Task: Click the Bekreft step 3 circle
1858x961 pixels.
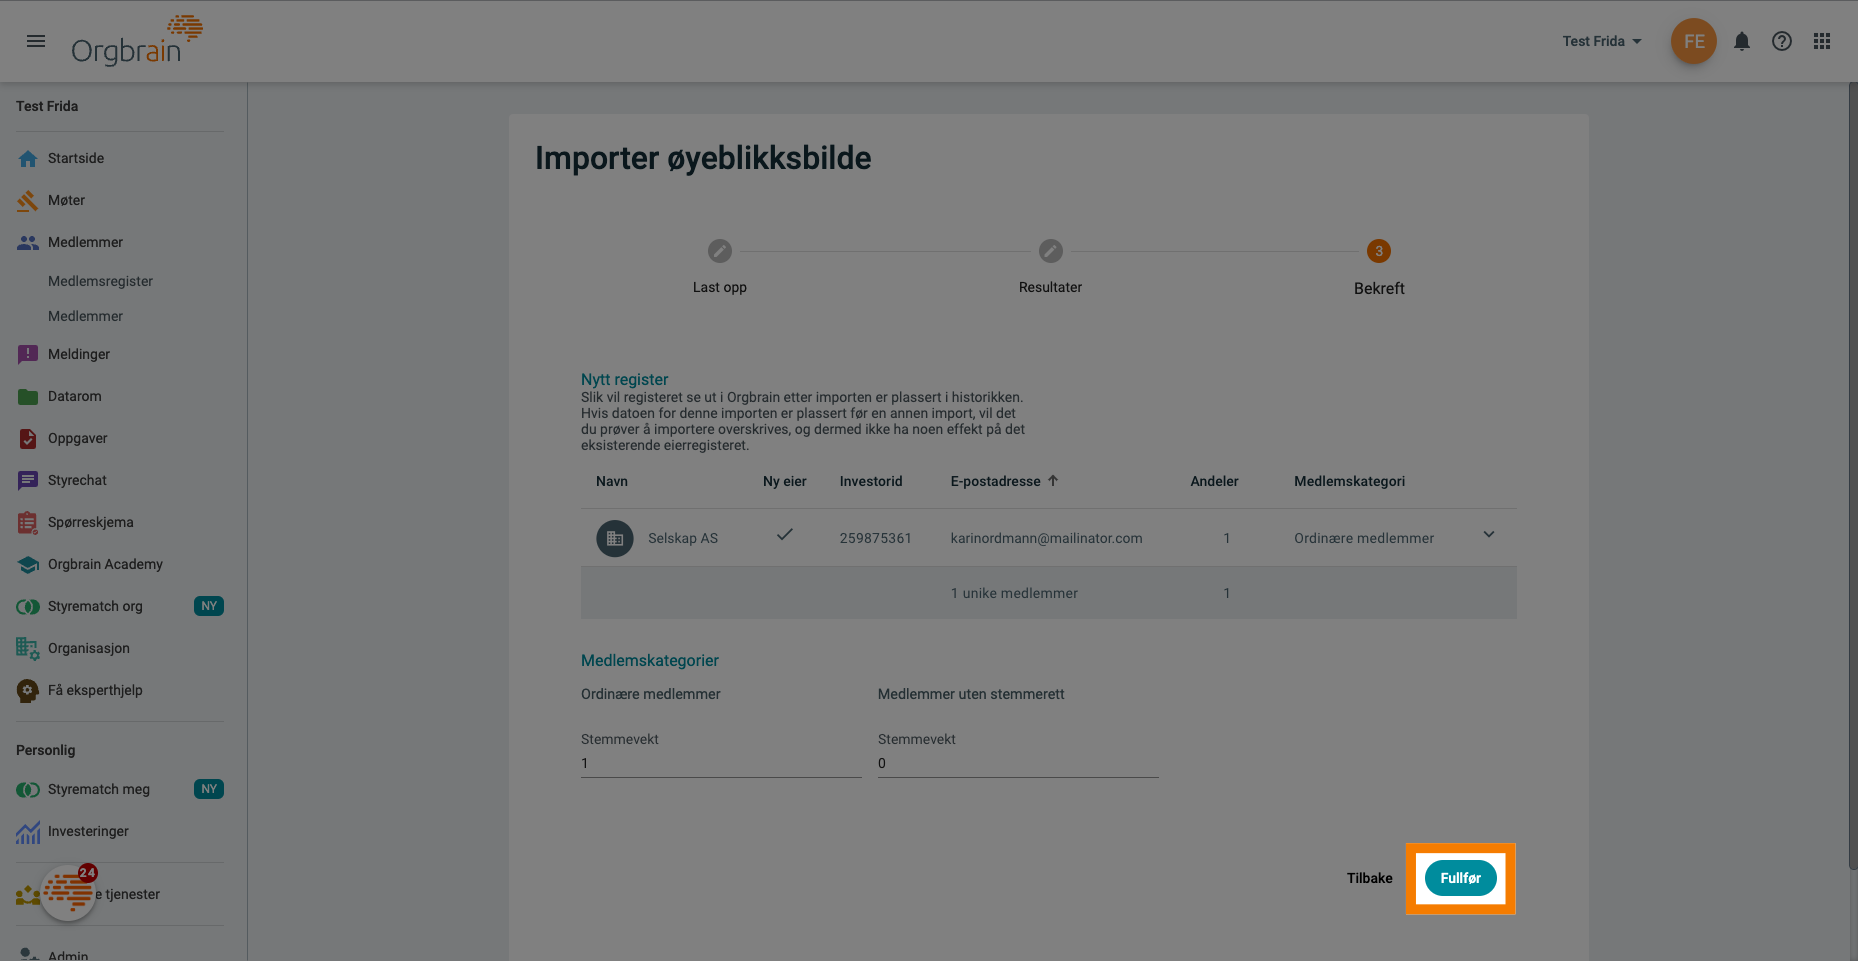Action: [1379, 251]
